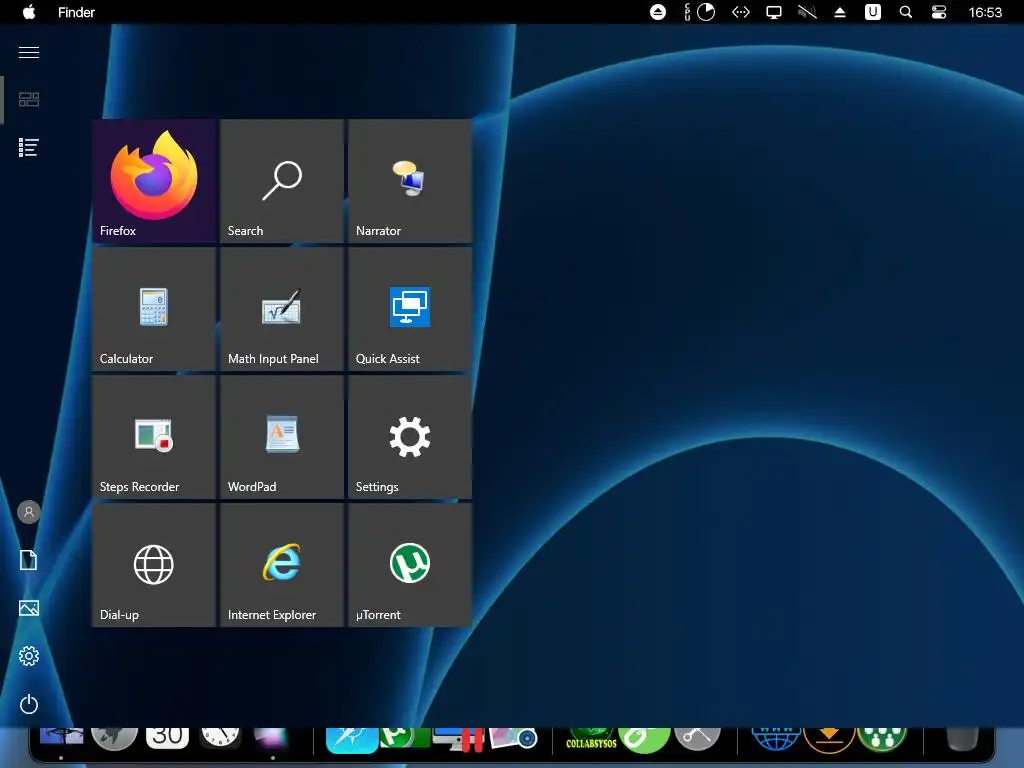Click the plain eject triangle icon
This screenshot has width=1024, height=768.
coord(840,12)
